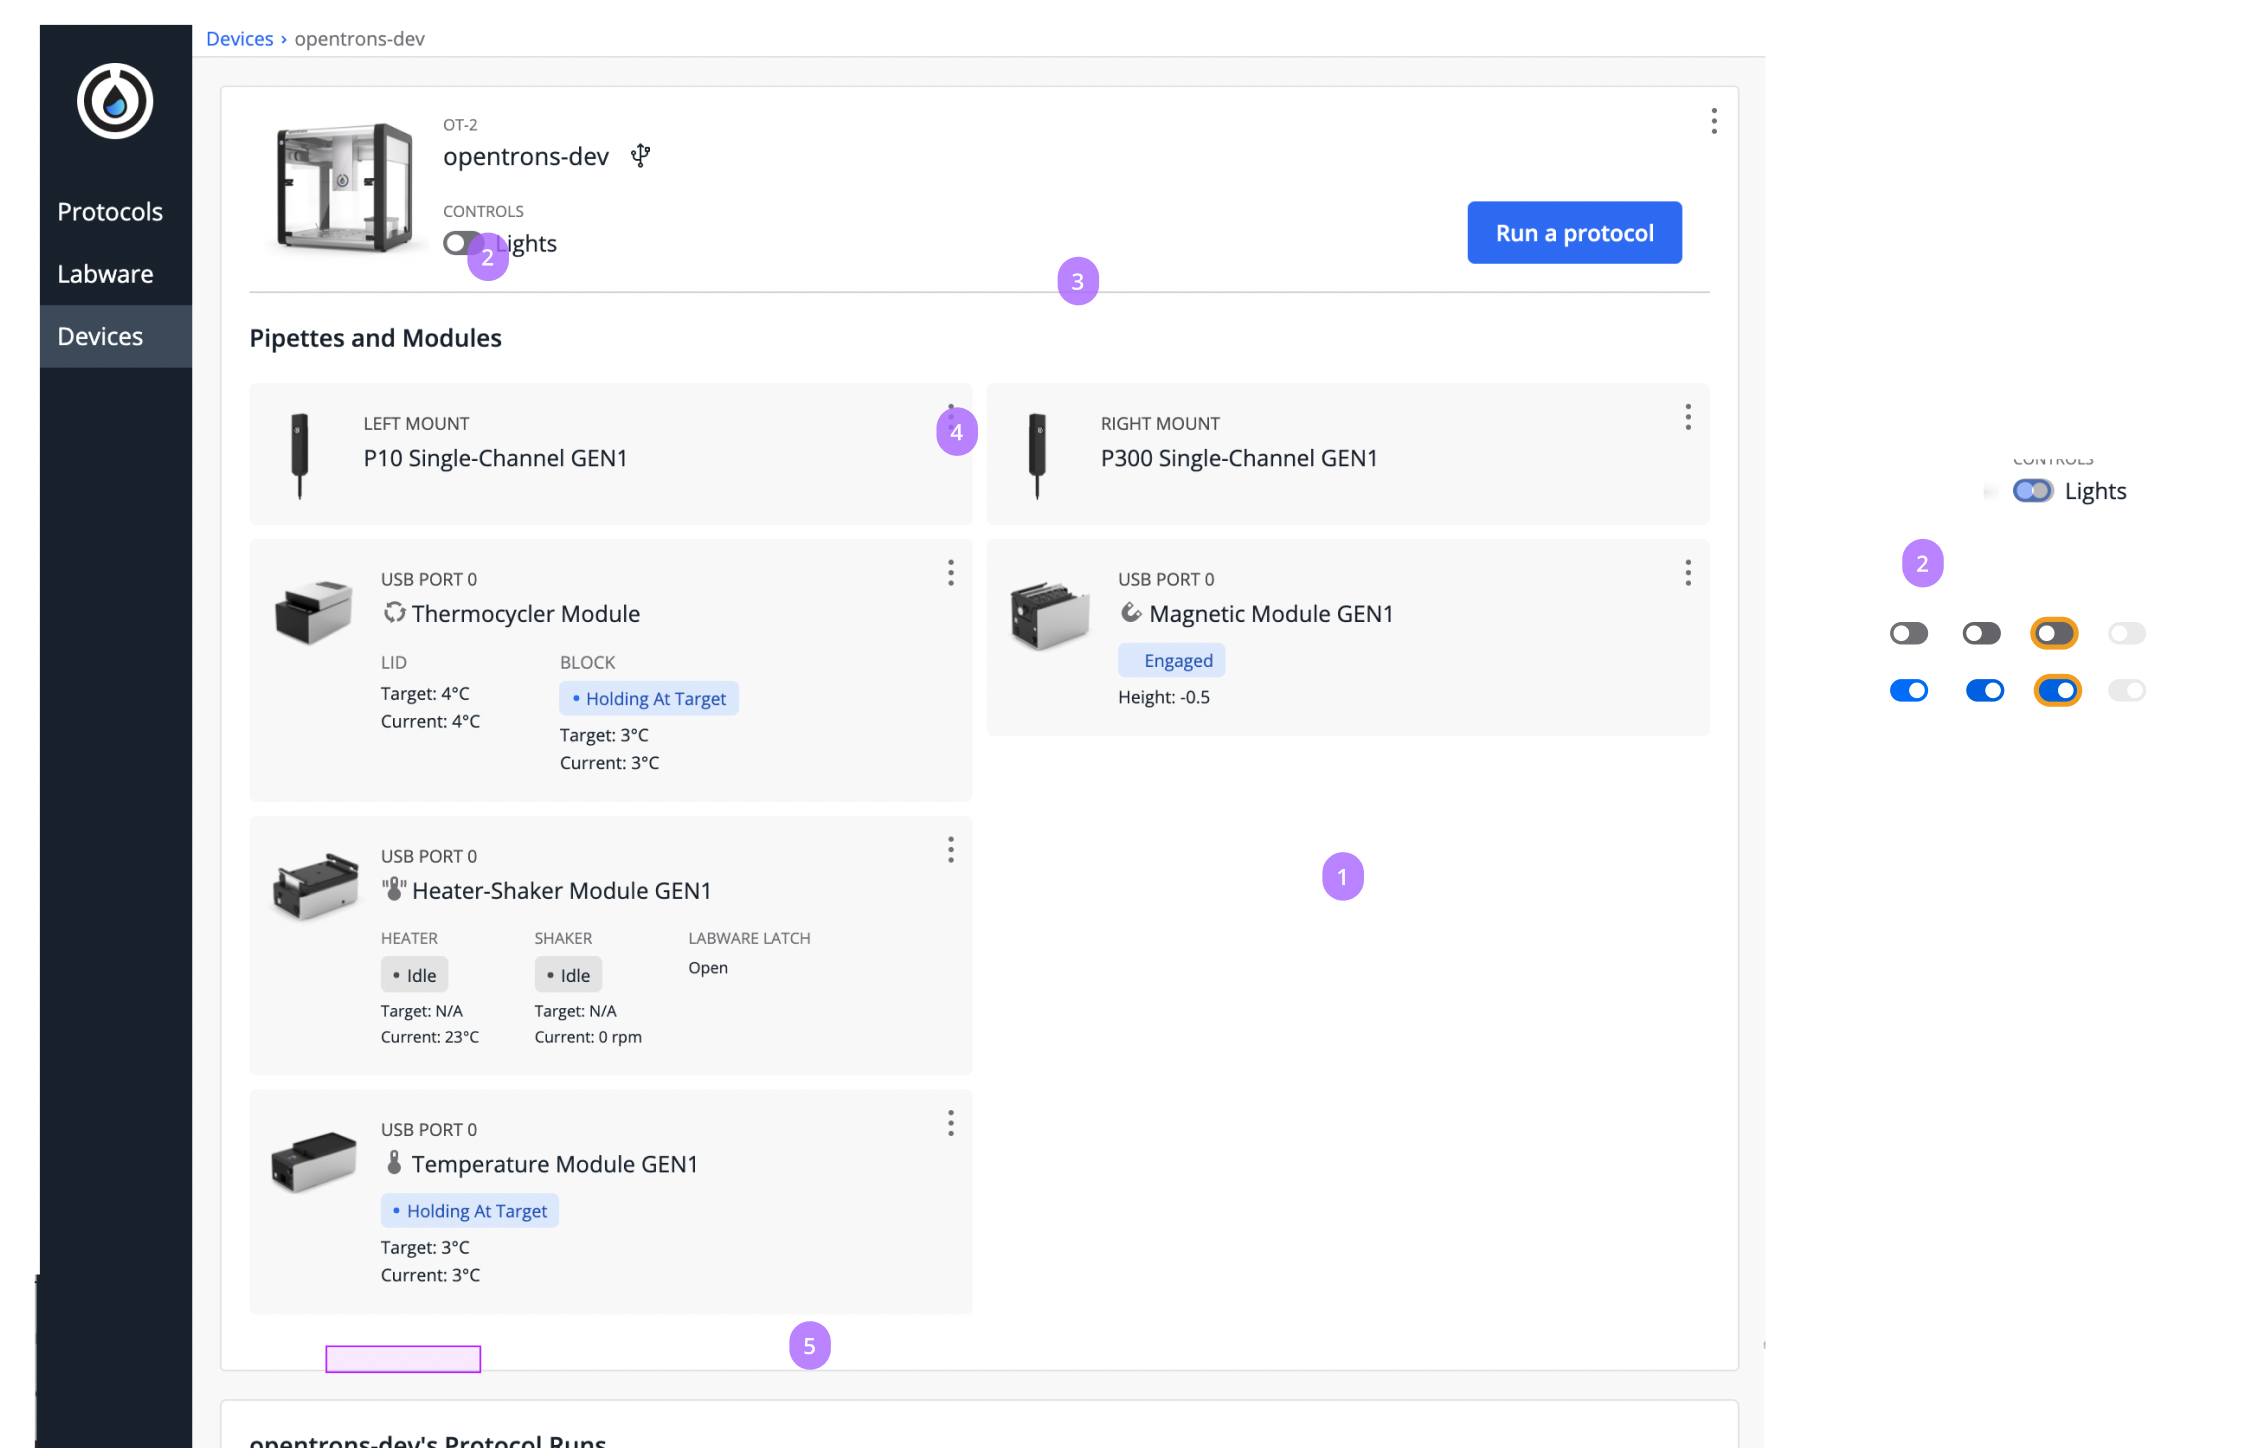The image size is (2250, 1448).
Task: Click the Opentrons logo in sidebar
Action: click(x=115, y=101)
